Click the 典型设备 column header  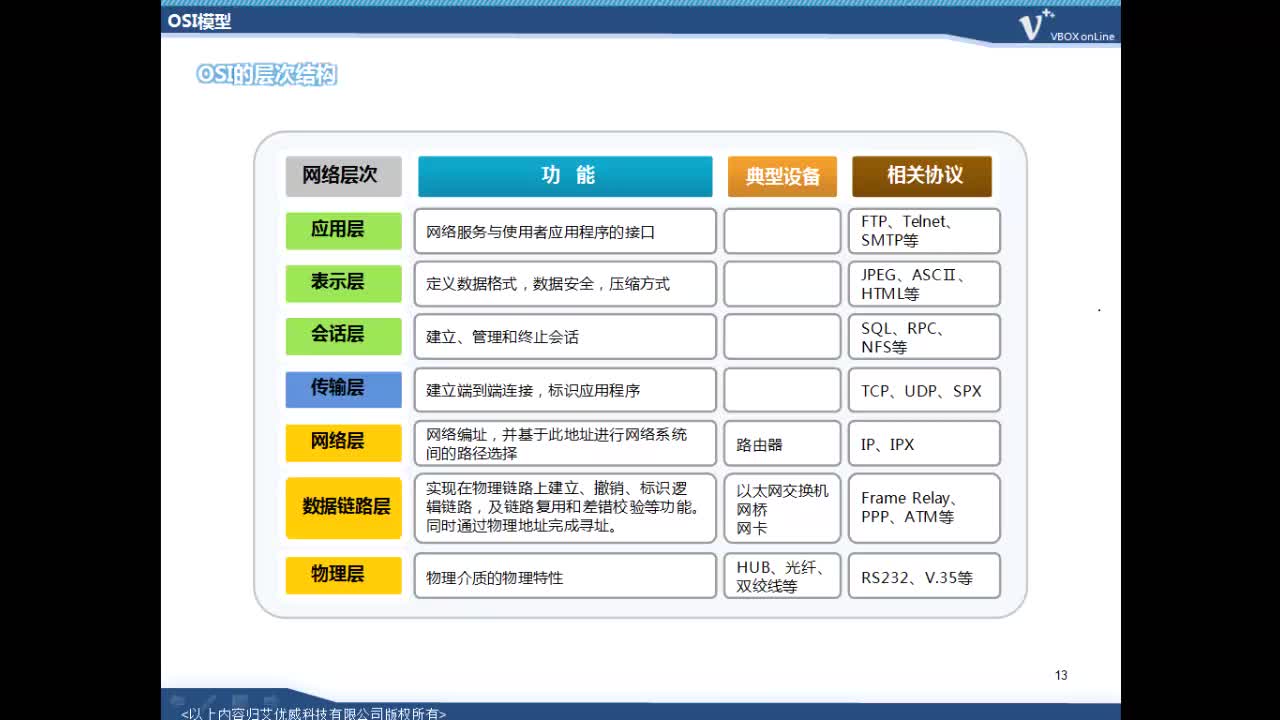coord(782,176)
